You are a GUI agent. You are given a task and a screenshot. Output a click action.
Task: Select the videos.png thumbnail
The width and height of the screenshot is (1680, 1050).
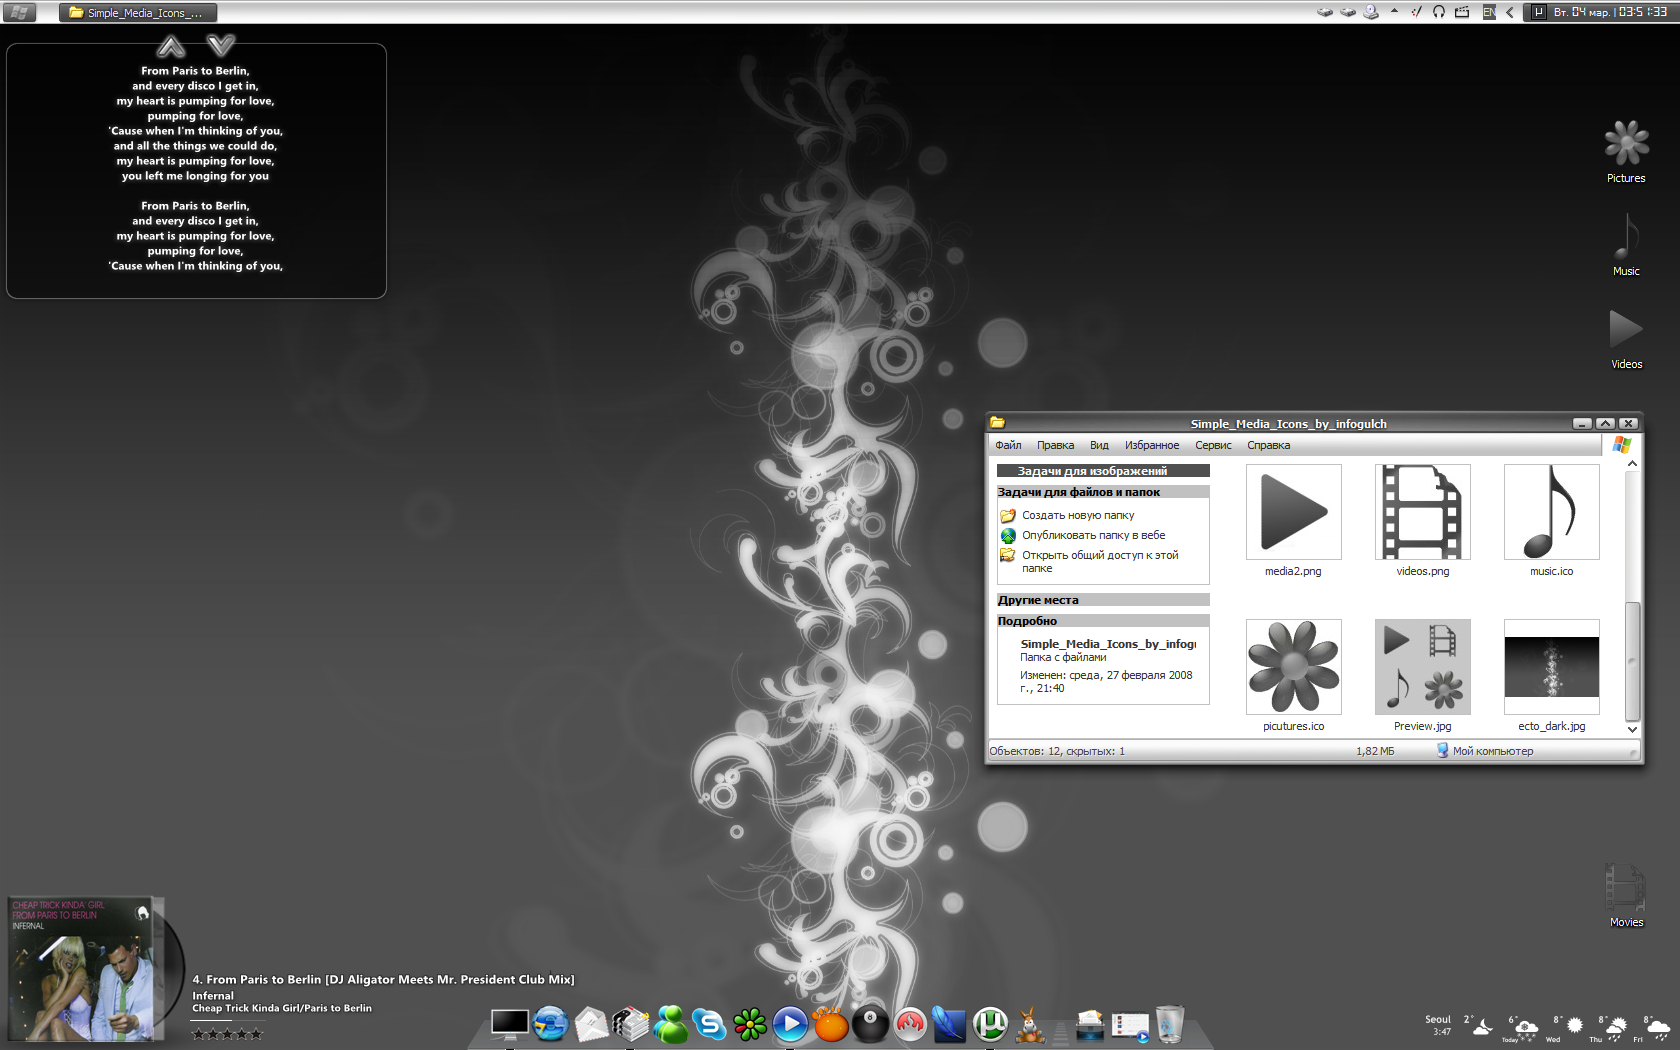(x=1422, y=512)
